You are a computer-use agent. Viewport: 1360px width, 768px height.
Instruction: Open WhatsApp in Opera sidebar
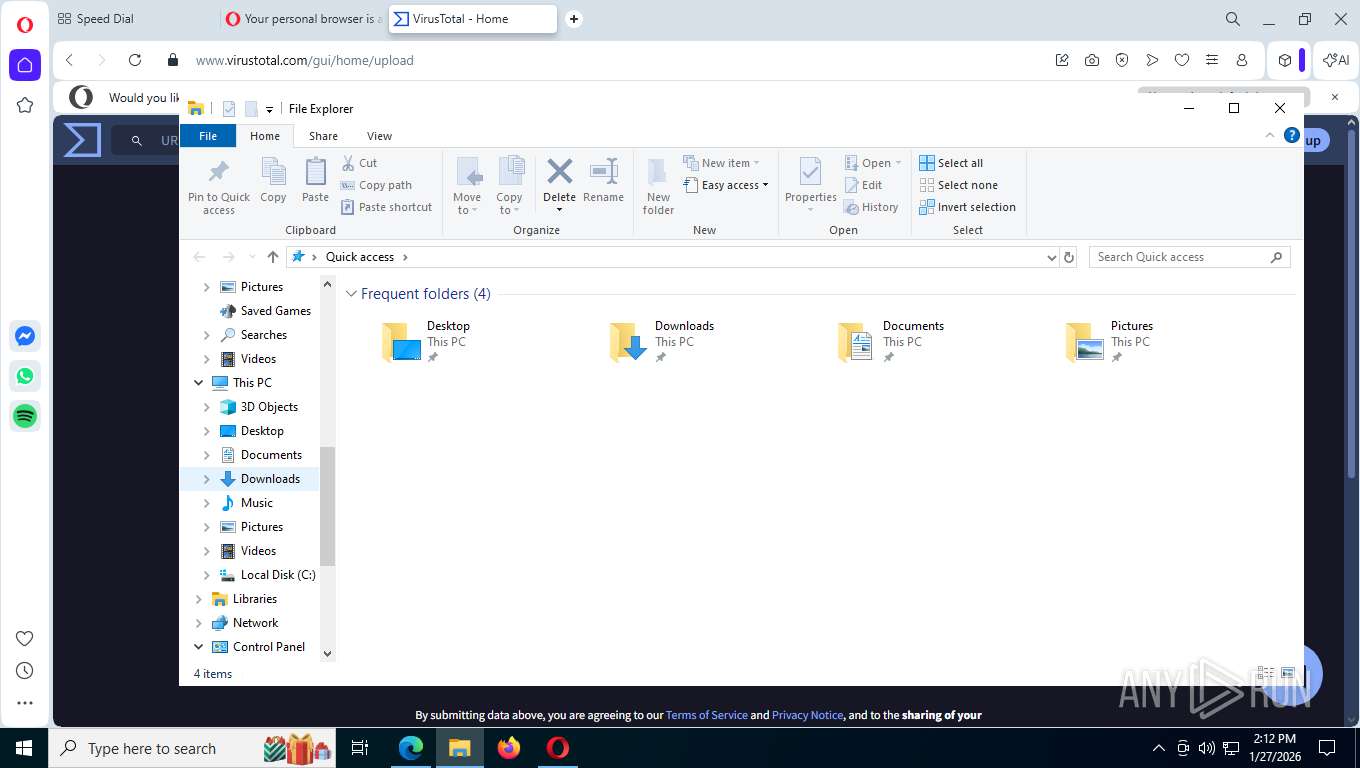pyautogui.click(x=25, y=376)
